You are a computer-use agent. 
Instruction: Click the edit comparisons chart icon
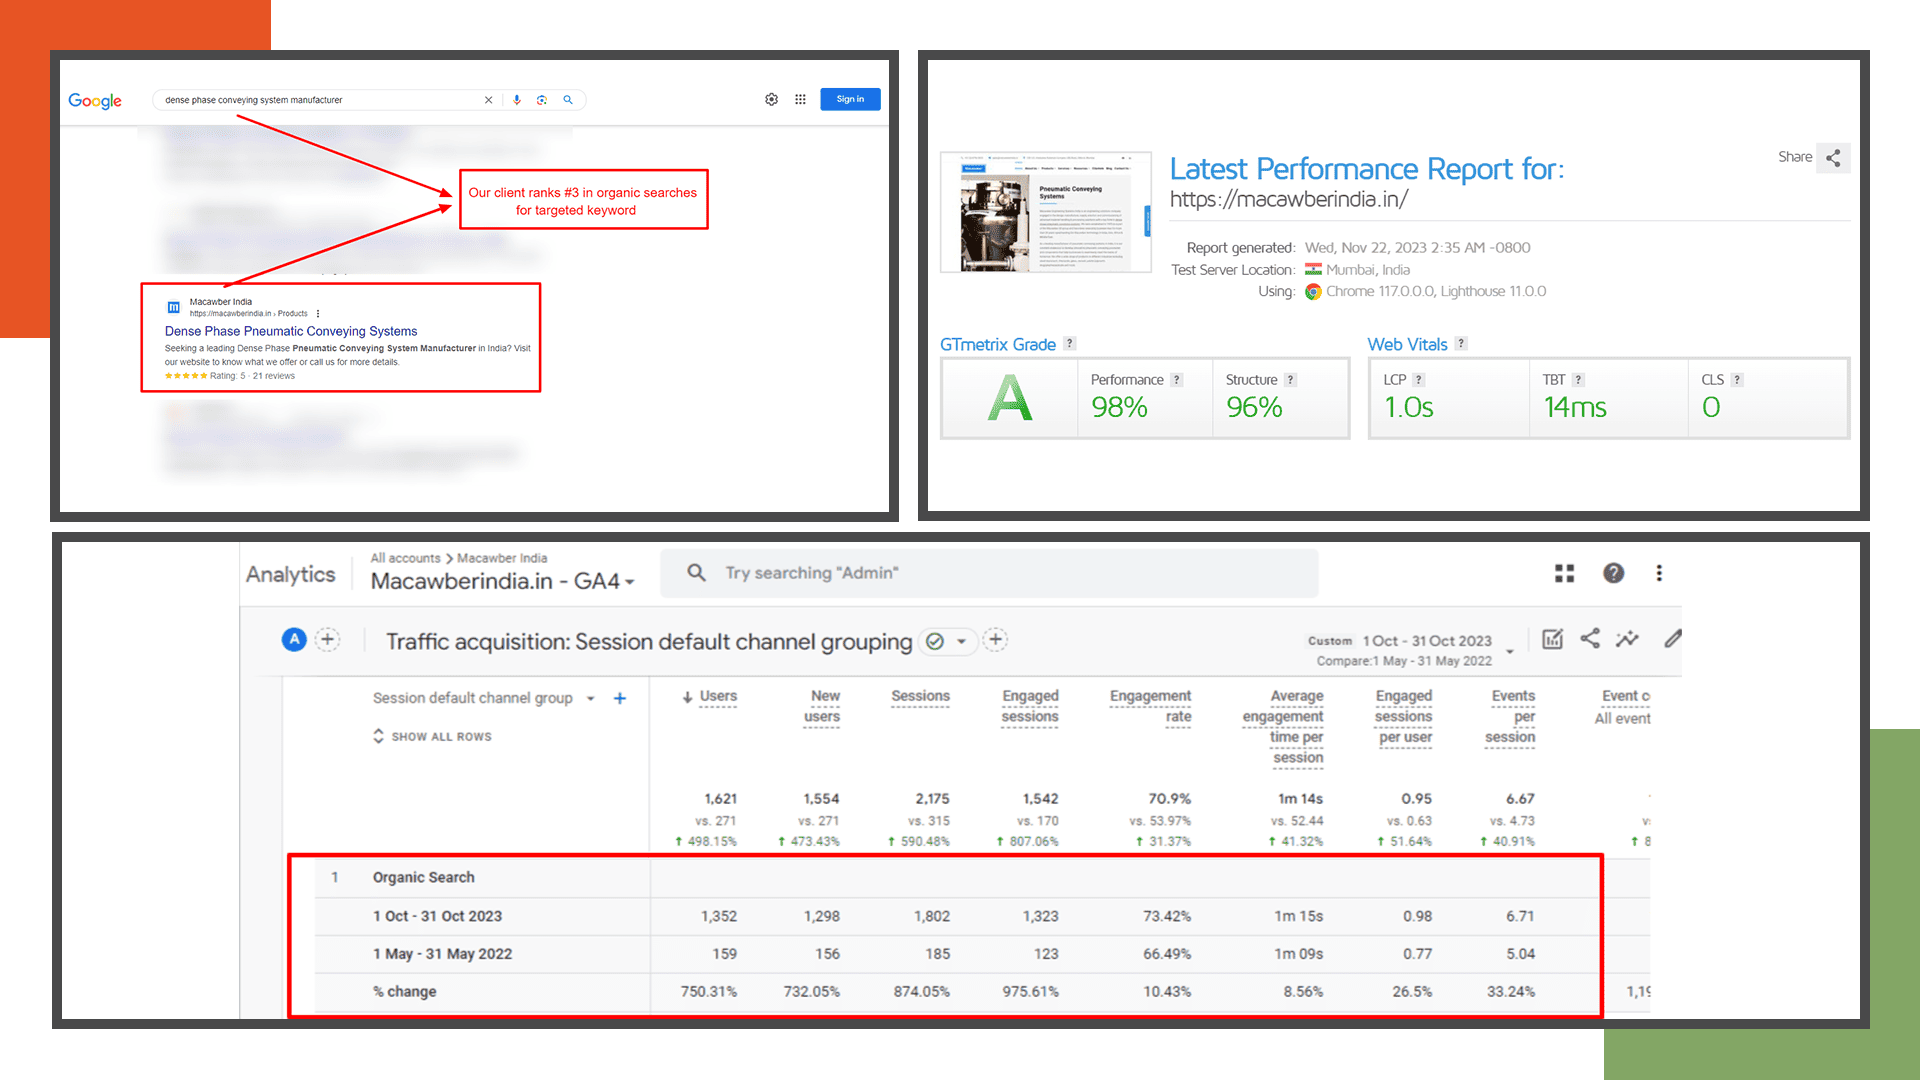click(1552, 639)
